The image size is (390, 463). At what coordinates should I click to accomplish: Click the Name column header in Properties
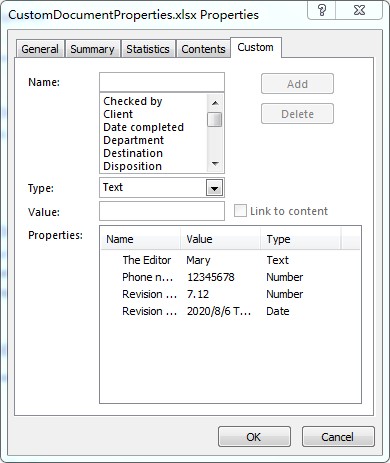[x=141, y=239]
